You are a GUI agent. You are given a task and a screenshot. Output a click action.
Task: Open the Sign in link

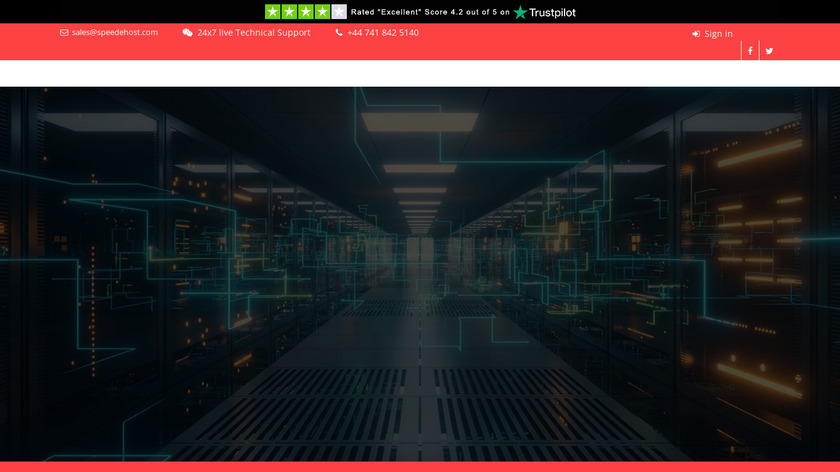pyautogui.click(x=718, y=34)
